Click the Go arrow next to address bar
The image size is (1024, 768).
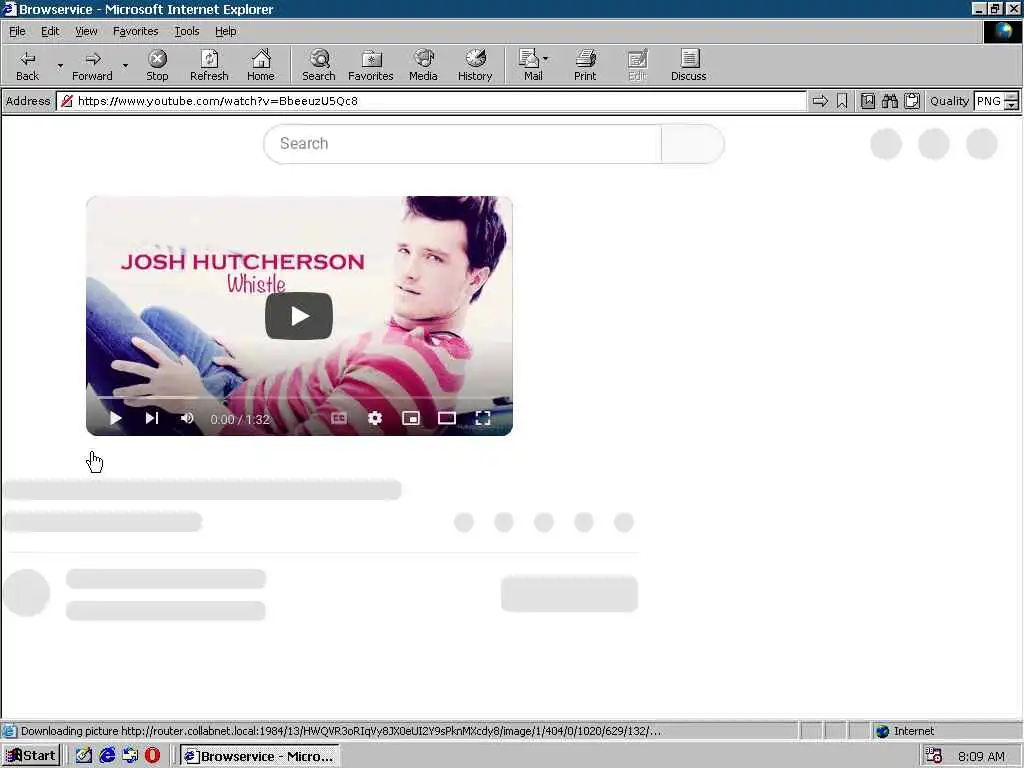click(x=820, y=101)
